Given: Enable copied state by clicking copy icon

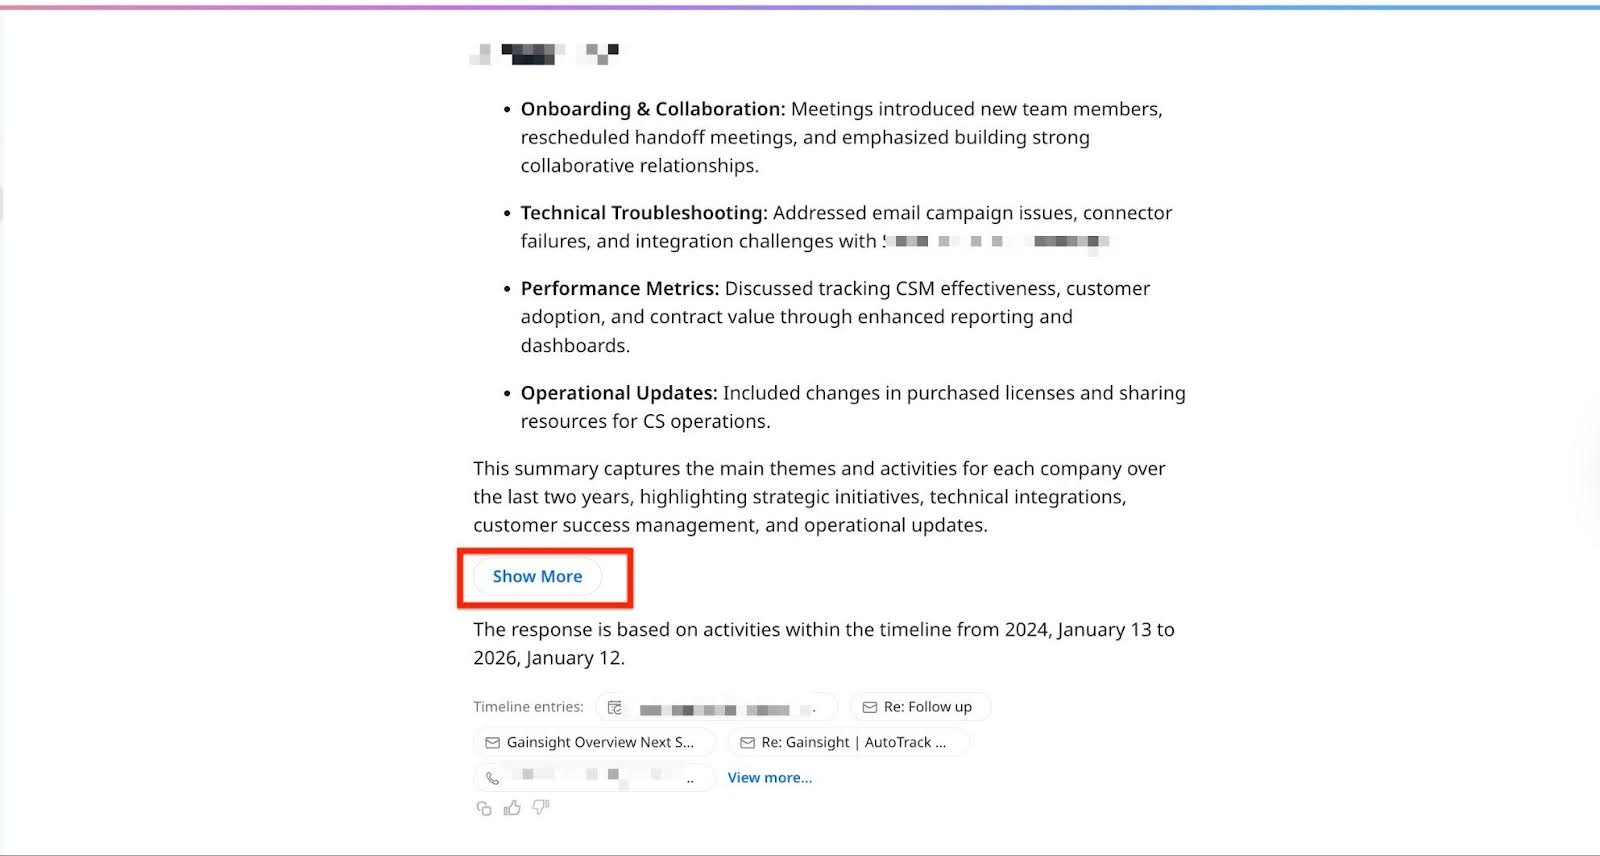Looking at the screenshot, I should click(x=484, y=809).
